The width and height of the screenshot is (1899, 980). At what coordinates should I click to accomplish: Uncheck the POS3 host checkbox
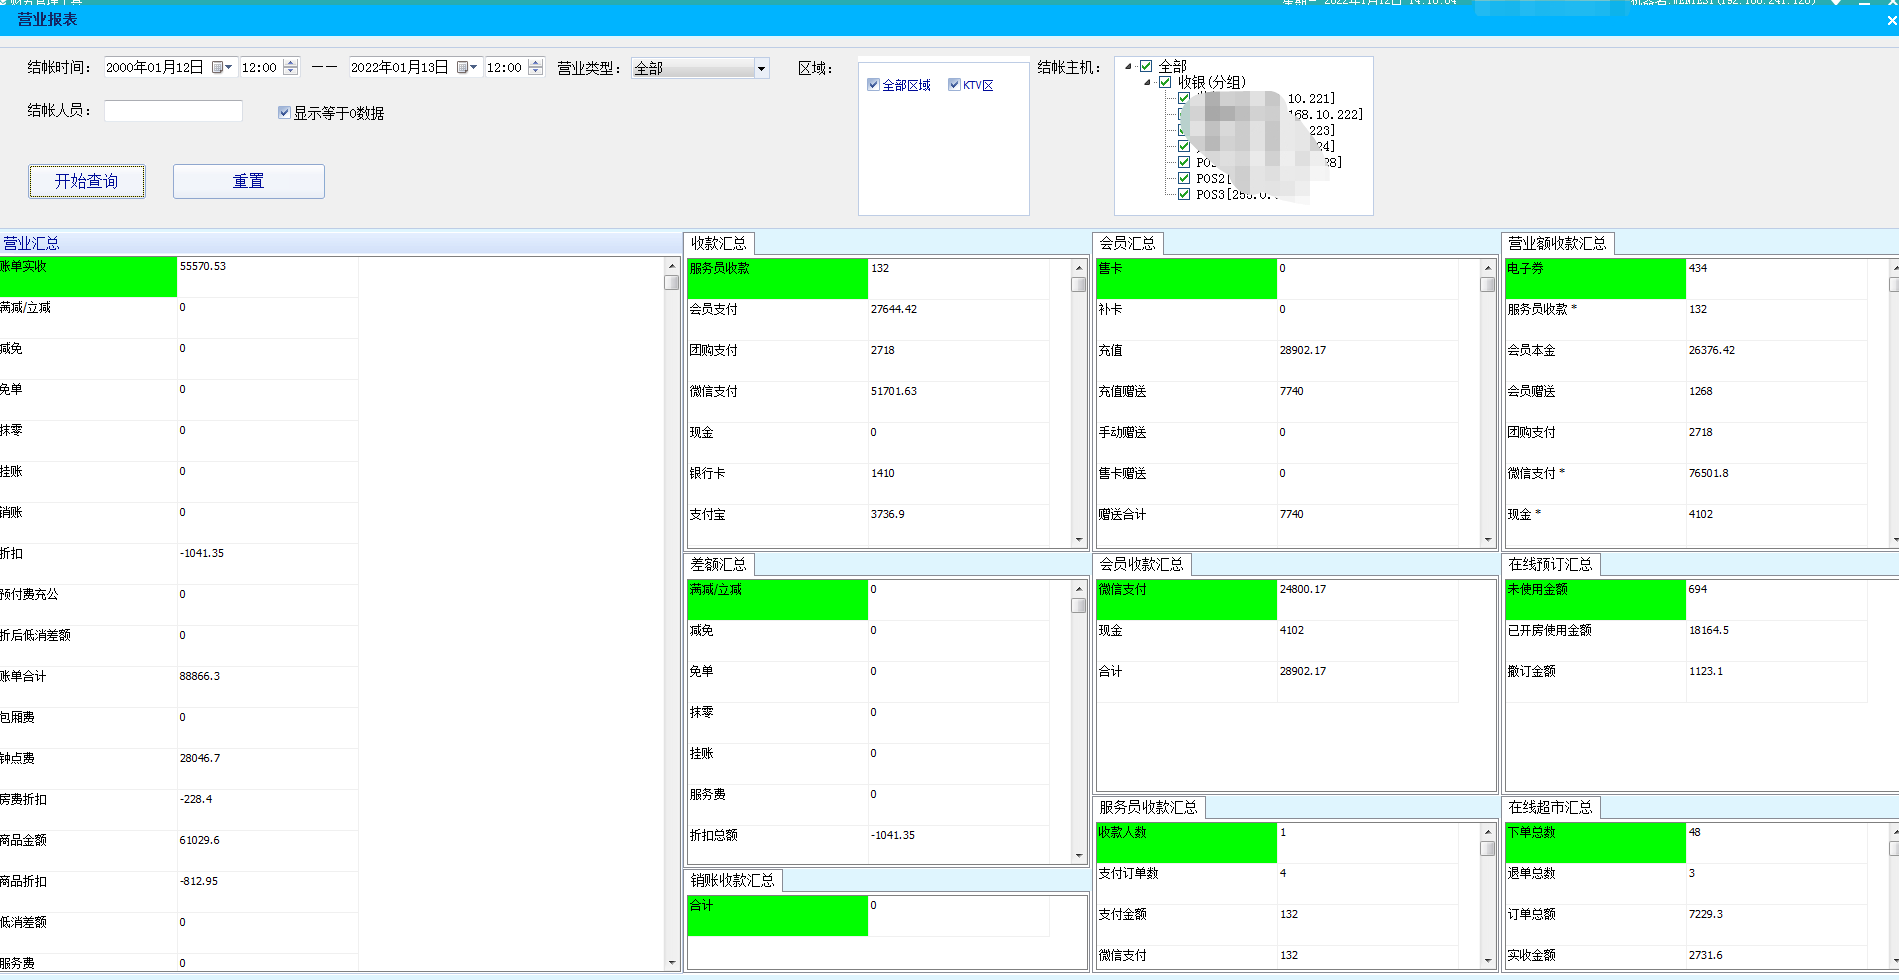tap(1184, 194)
